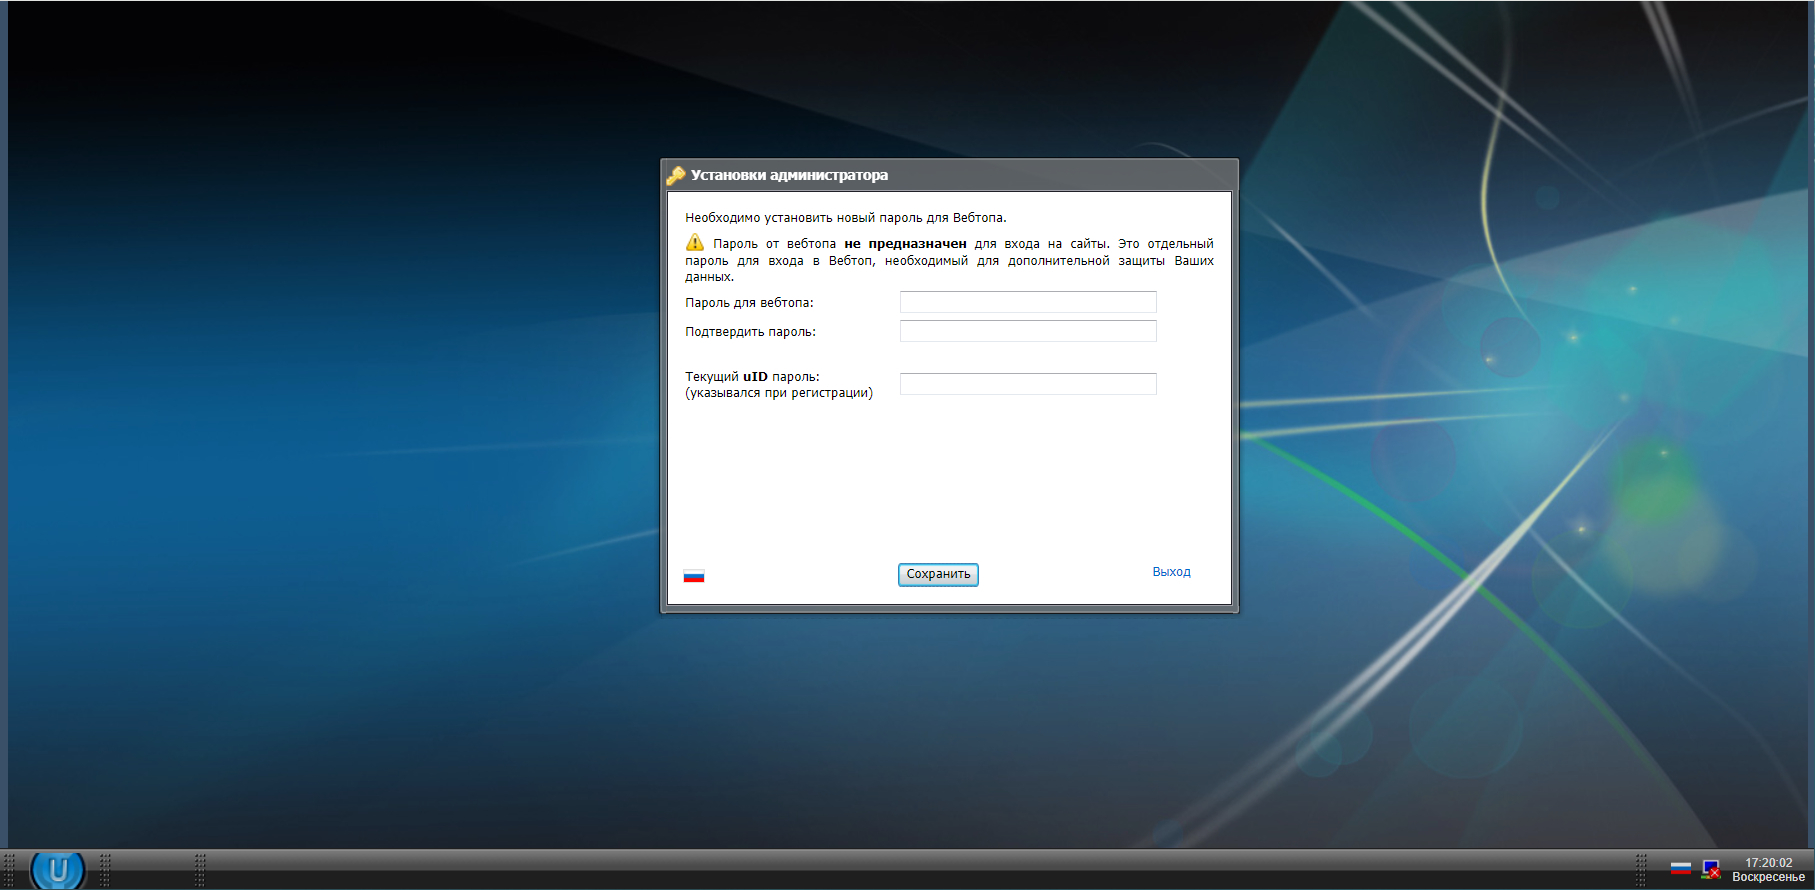Screen dimensions: 1815x890
Task: Click the Воскресенье day label in the taskbar
Action: coord(1768,877)
